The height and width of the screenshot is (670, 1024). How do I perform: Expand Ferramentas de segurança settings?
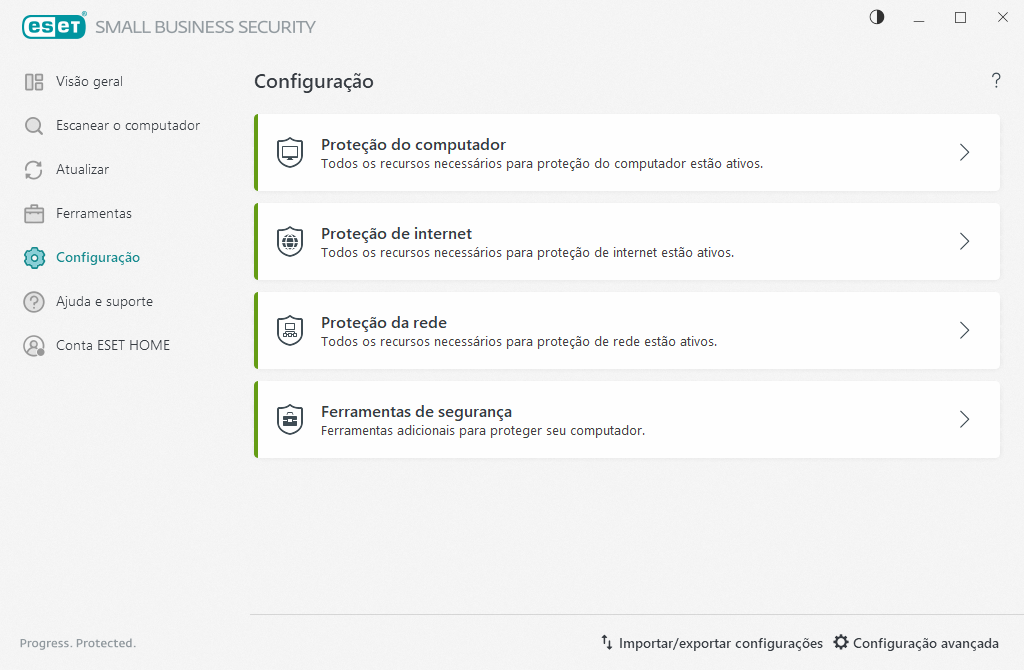pos(963,419)
